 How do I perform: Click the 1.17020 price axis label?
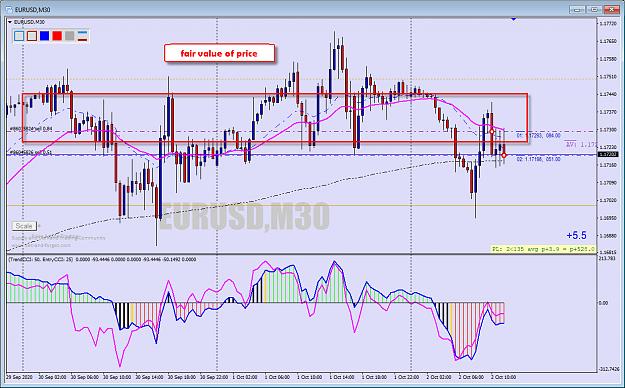coord(608,200)
